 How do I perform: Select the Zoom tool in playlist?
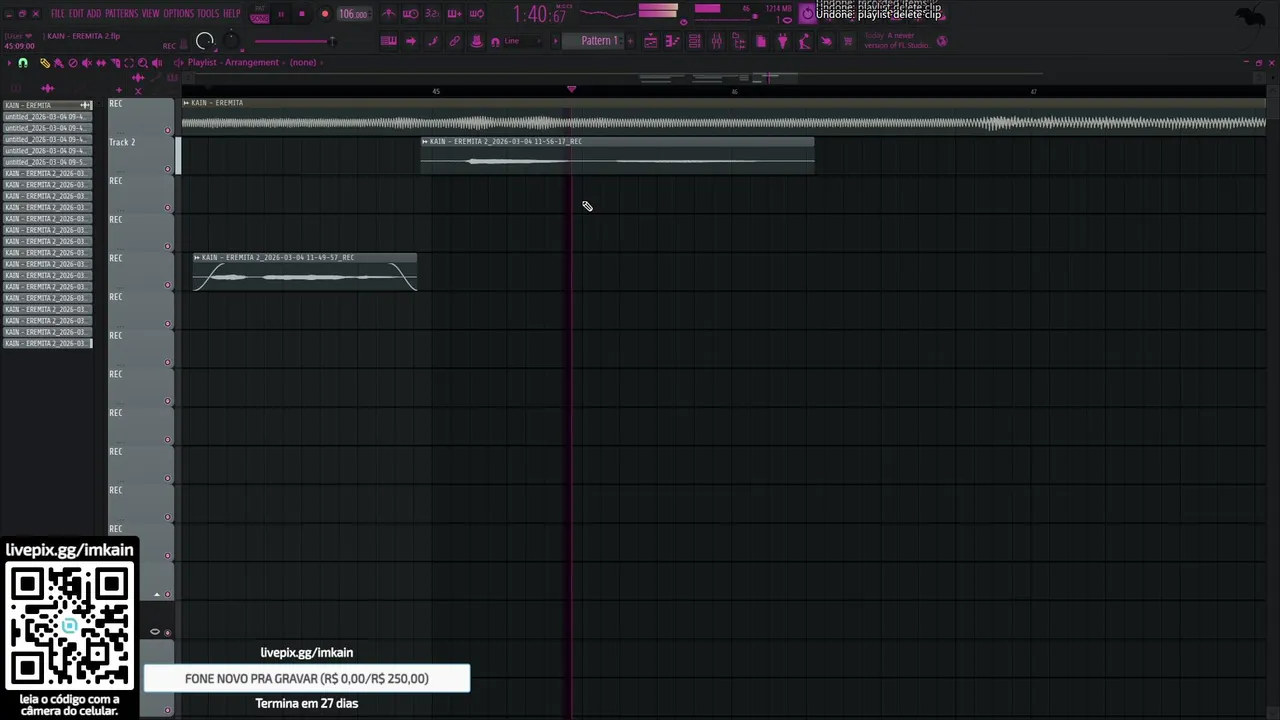[x=143, y=63]
